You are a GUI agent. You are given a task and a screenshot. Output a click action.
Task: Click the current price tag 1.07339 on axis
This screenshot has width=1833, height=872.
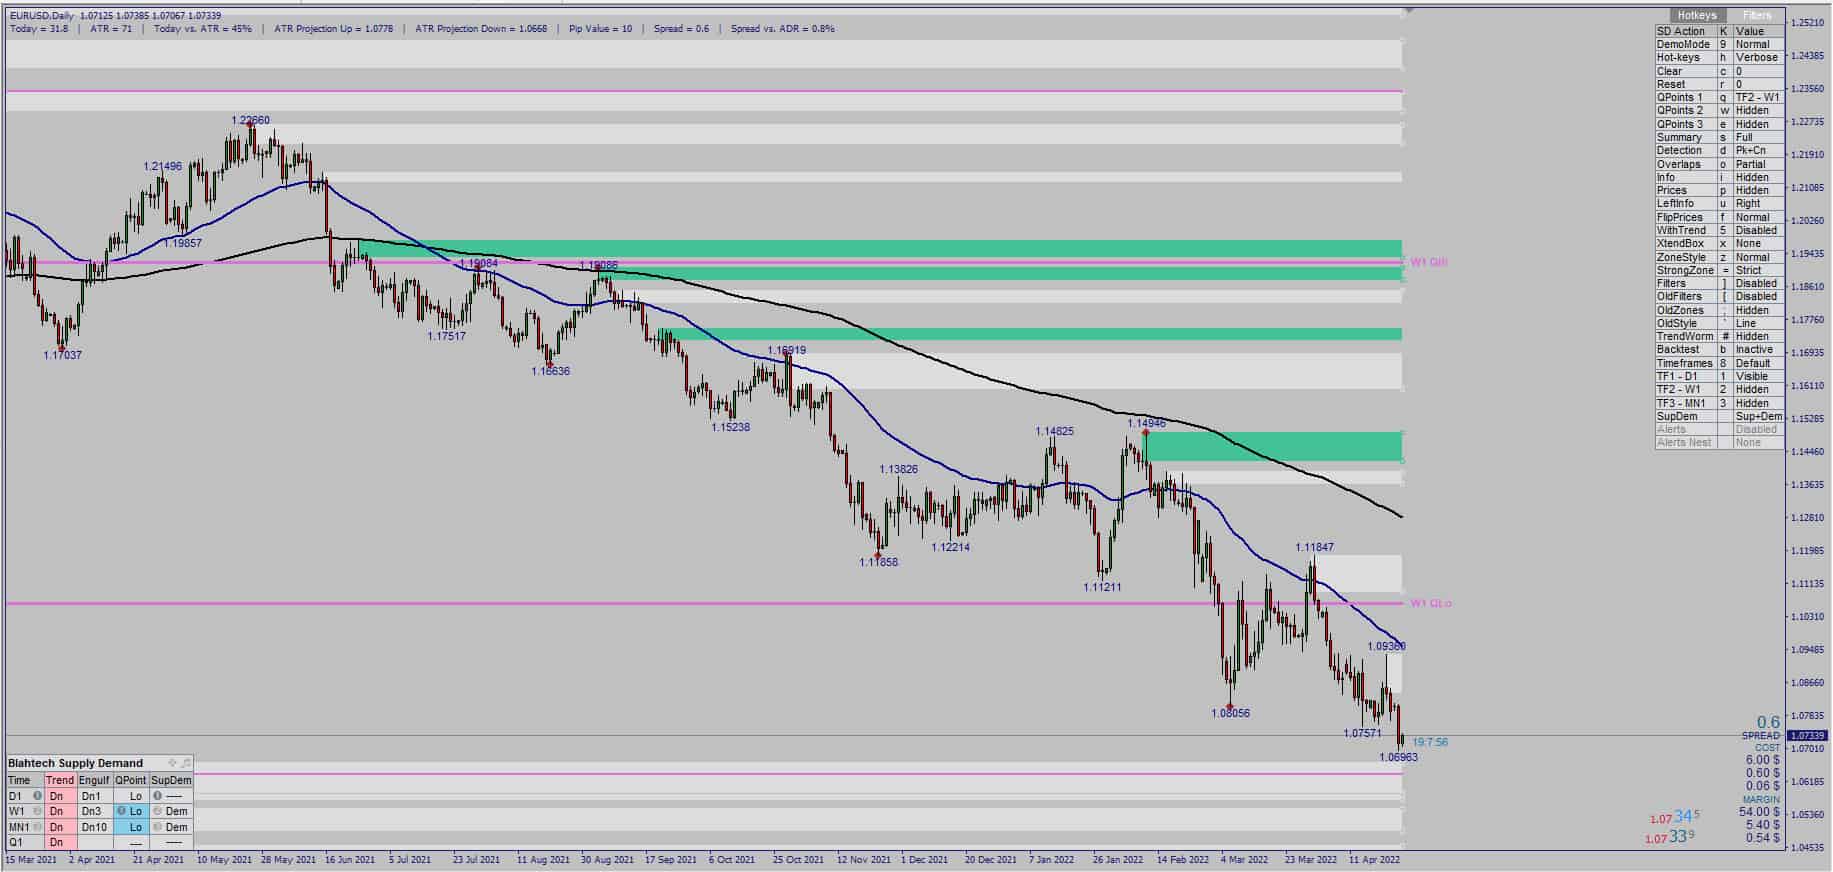(x=1810, y=736)
